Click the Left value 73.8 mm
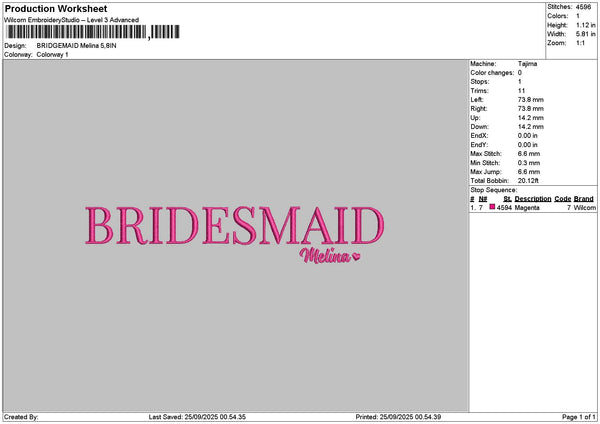The width and height of the screenshot is (600, 424). click(x=531, y=99)
